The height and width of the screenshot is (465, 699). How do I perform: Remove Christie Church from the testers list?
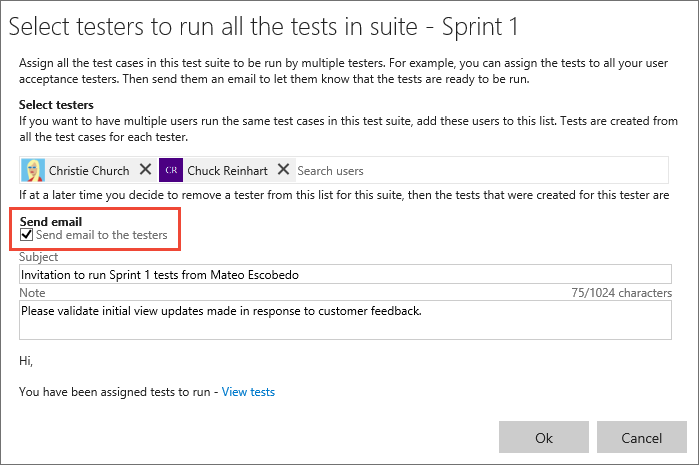145,170
